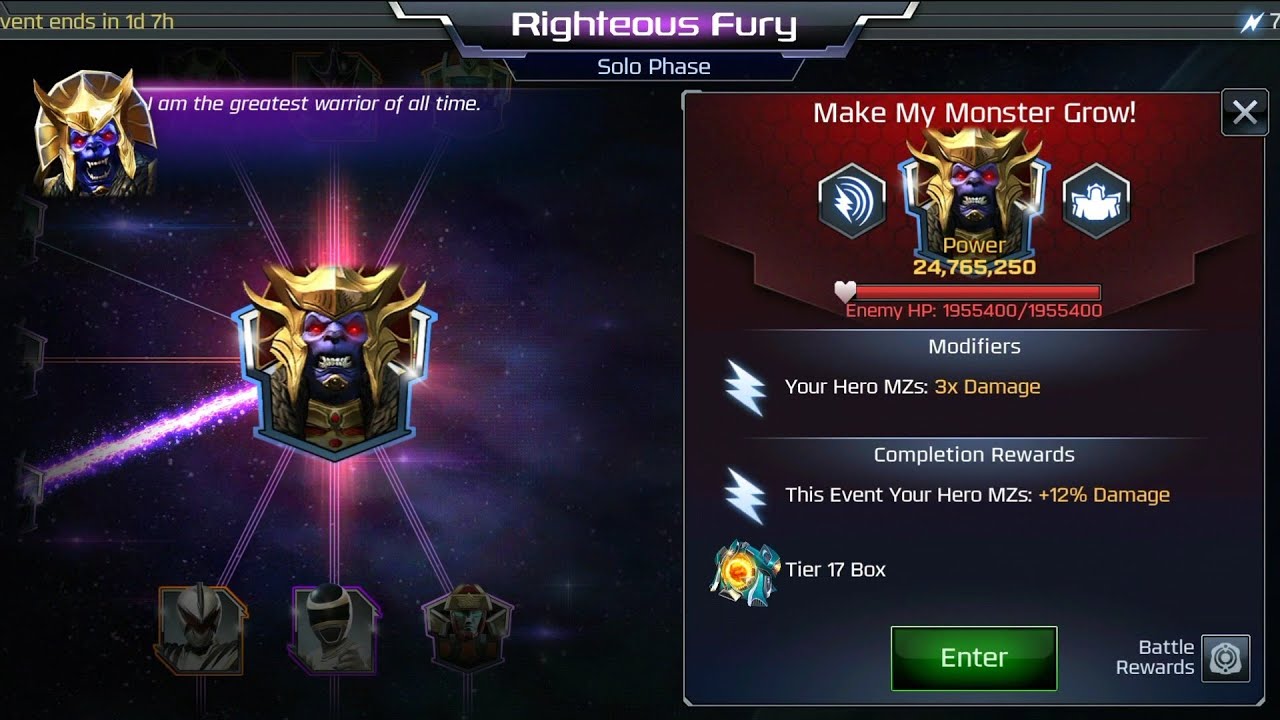The image size is (1280, 720).
Task: Select the white ranger node
Action: click(x=201, y=630)
